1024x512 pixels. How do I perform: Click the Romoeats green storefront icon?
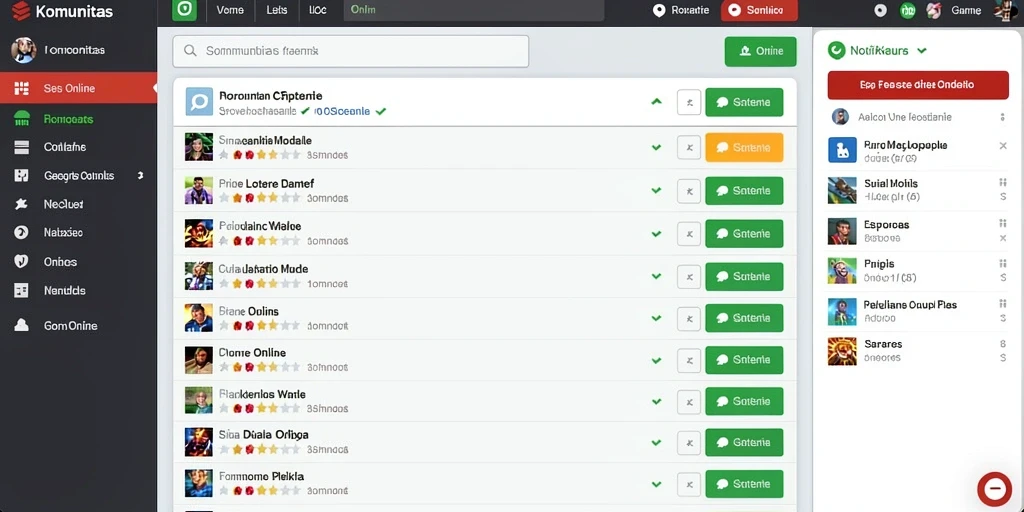click(x=22, y=119)
